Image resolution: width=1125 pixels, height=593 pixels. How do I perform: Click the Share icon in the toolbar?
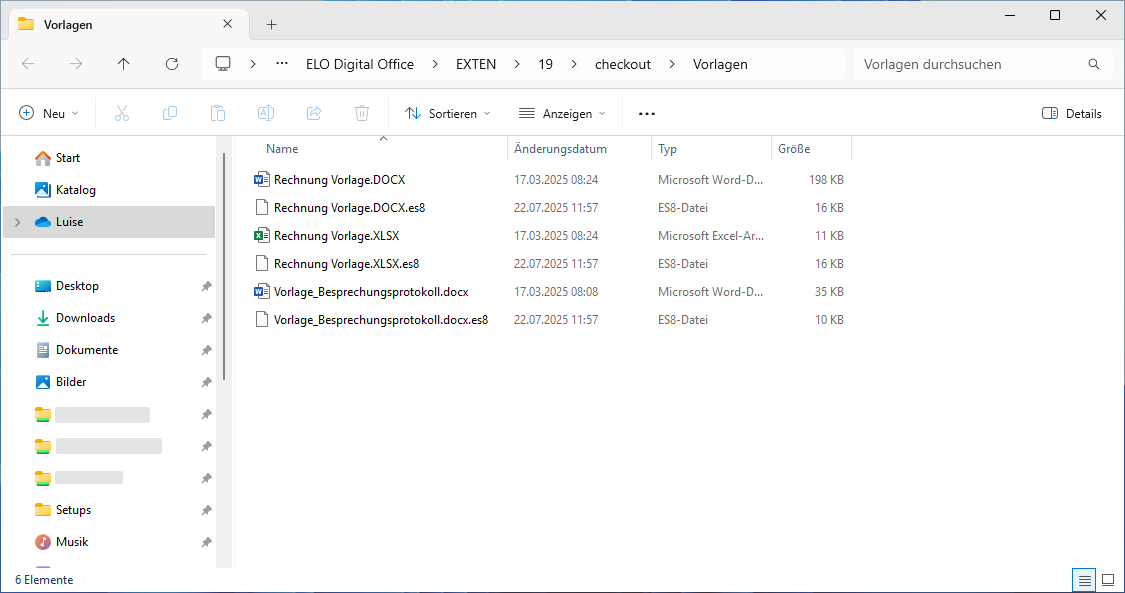313,113
